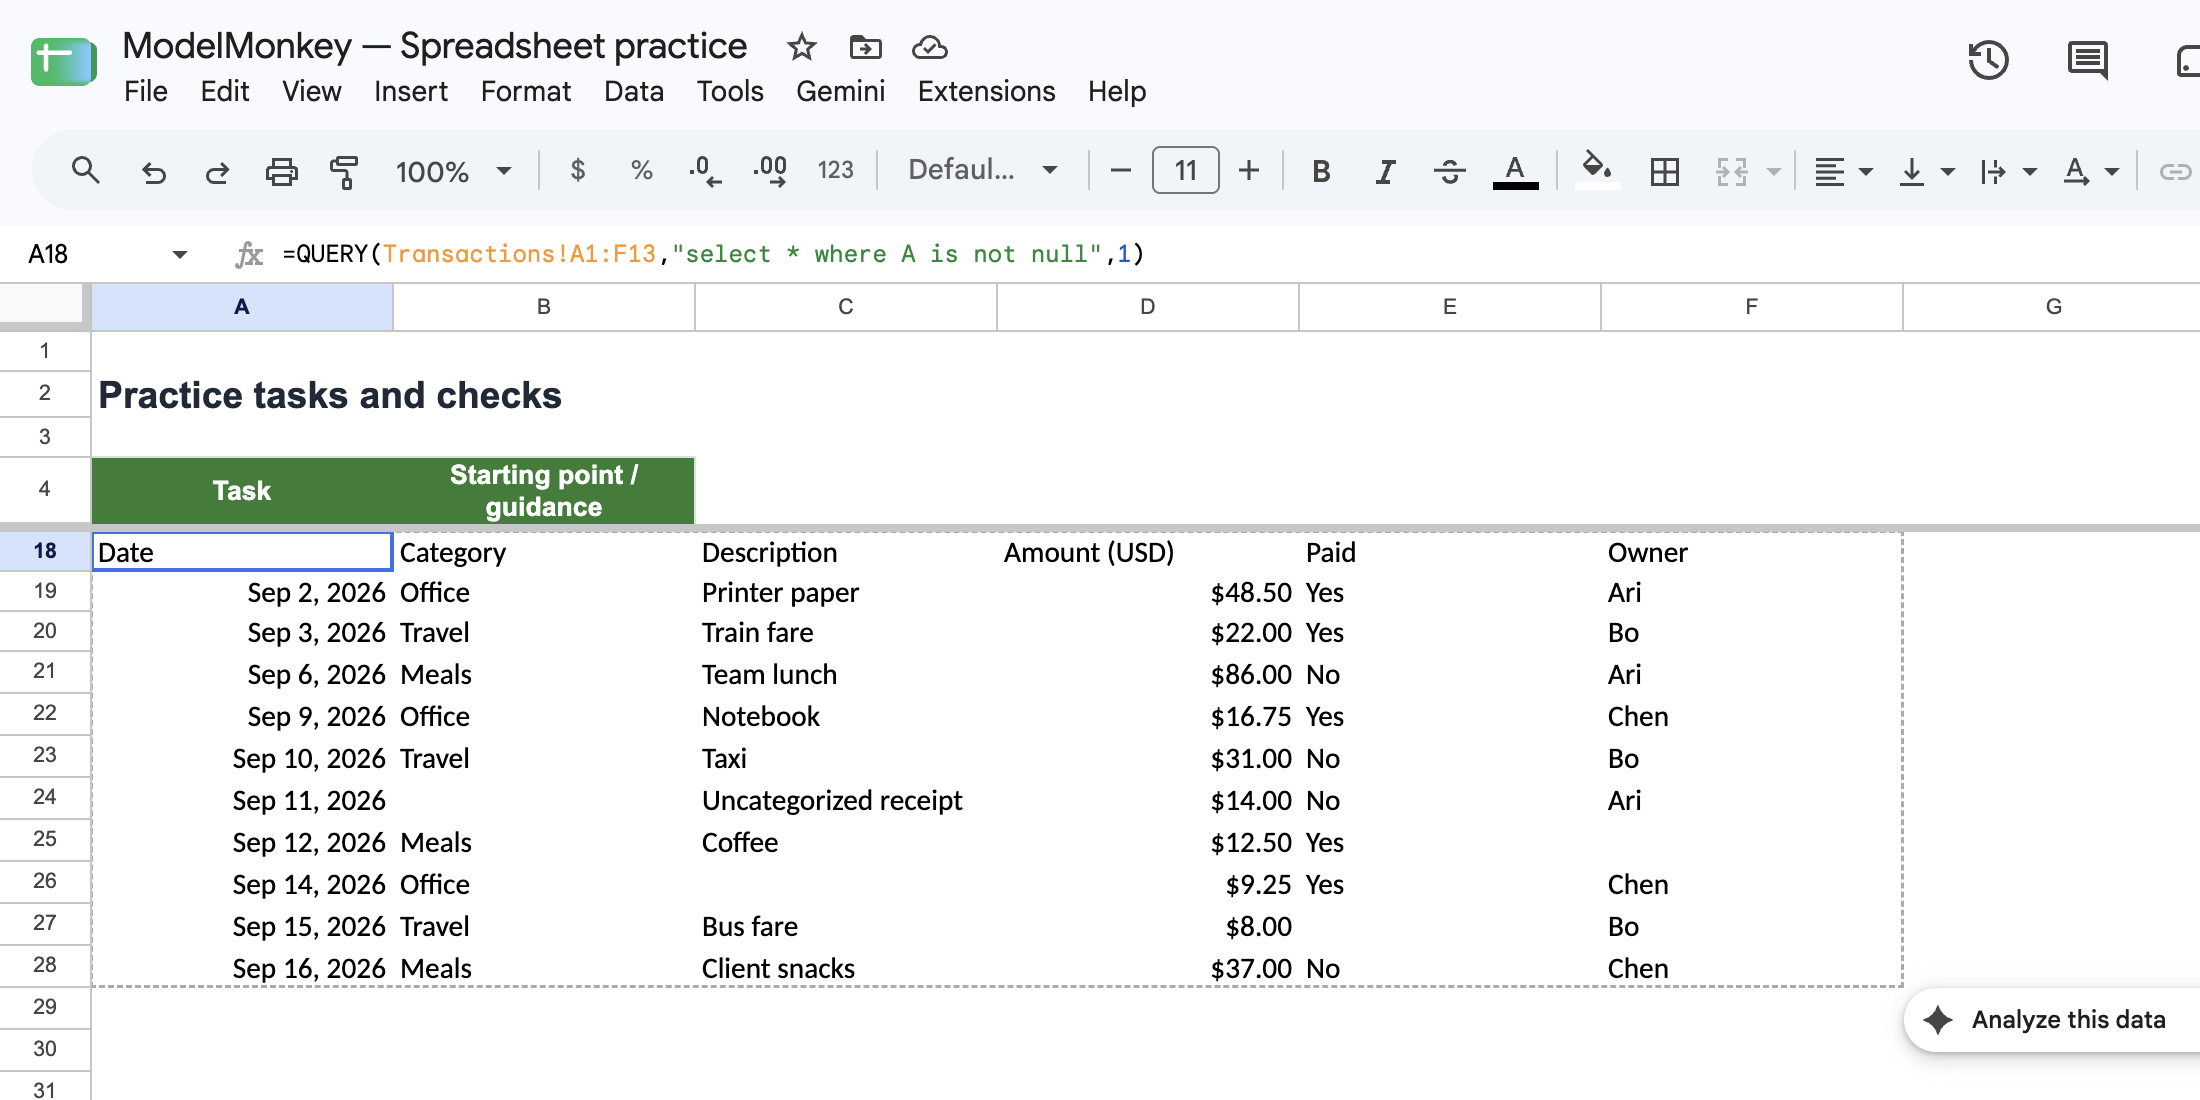The height and width of the screenshot is (1100, 2200).
Task: Print the spreadsheet
Action: (x=281, y=171)
